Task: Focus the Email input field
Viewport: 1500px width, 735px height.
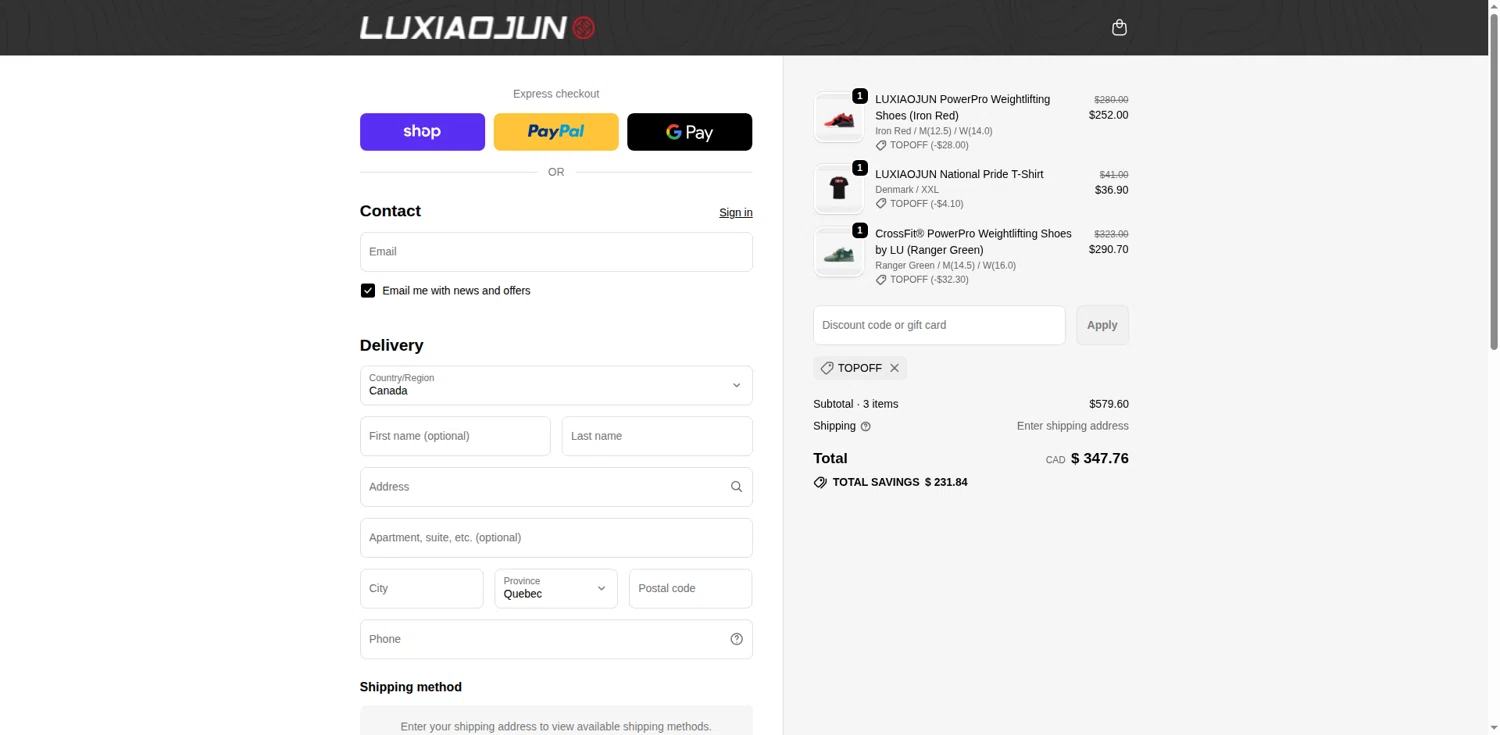Action: coord(556,252)
